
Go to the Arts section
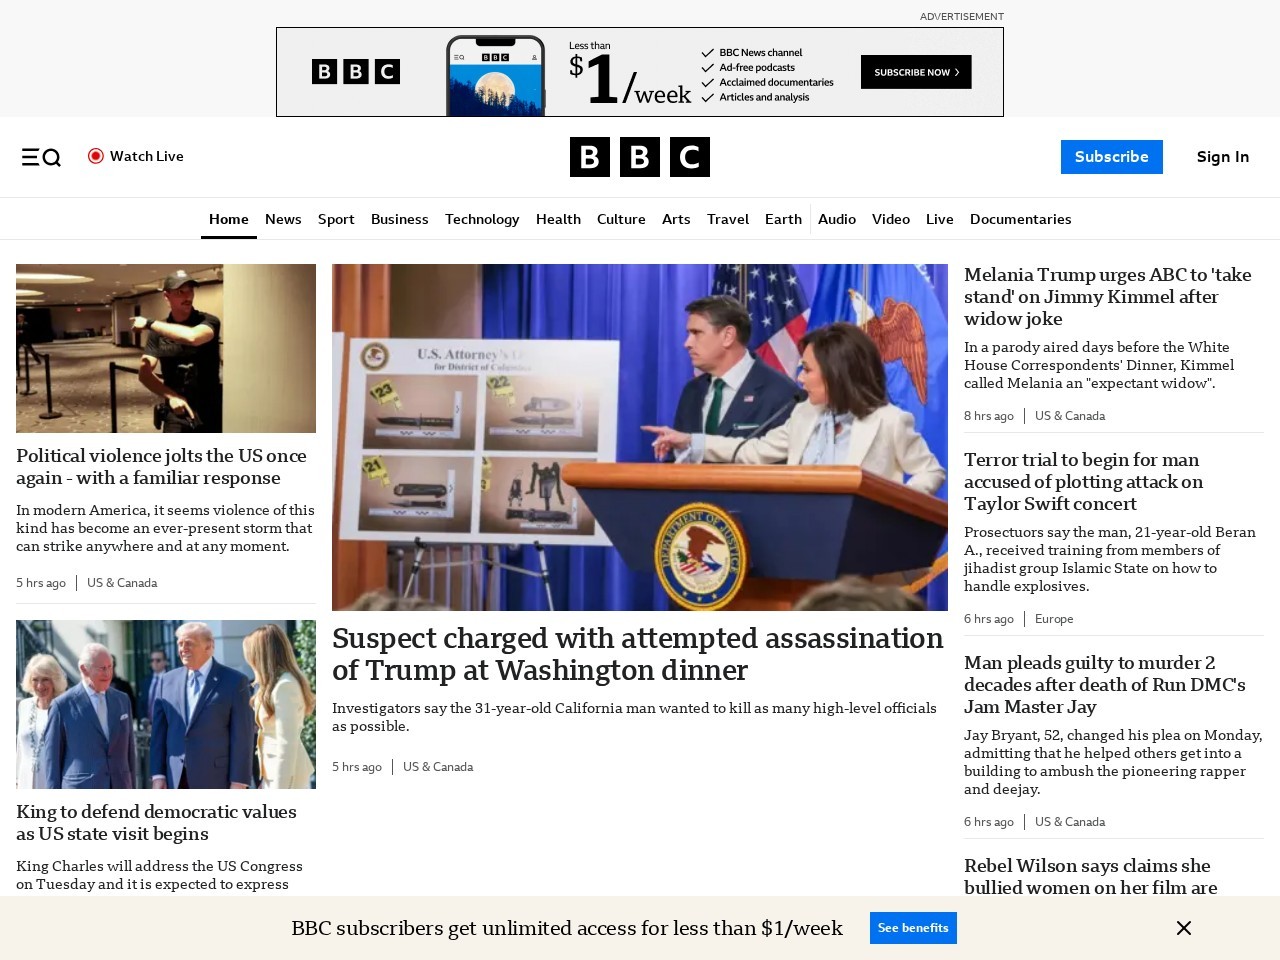pyautogui.click(x=676, y=219)
